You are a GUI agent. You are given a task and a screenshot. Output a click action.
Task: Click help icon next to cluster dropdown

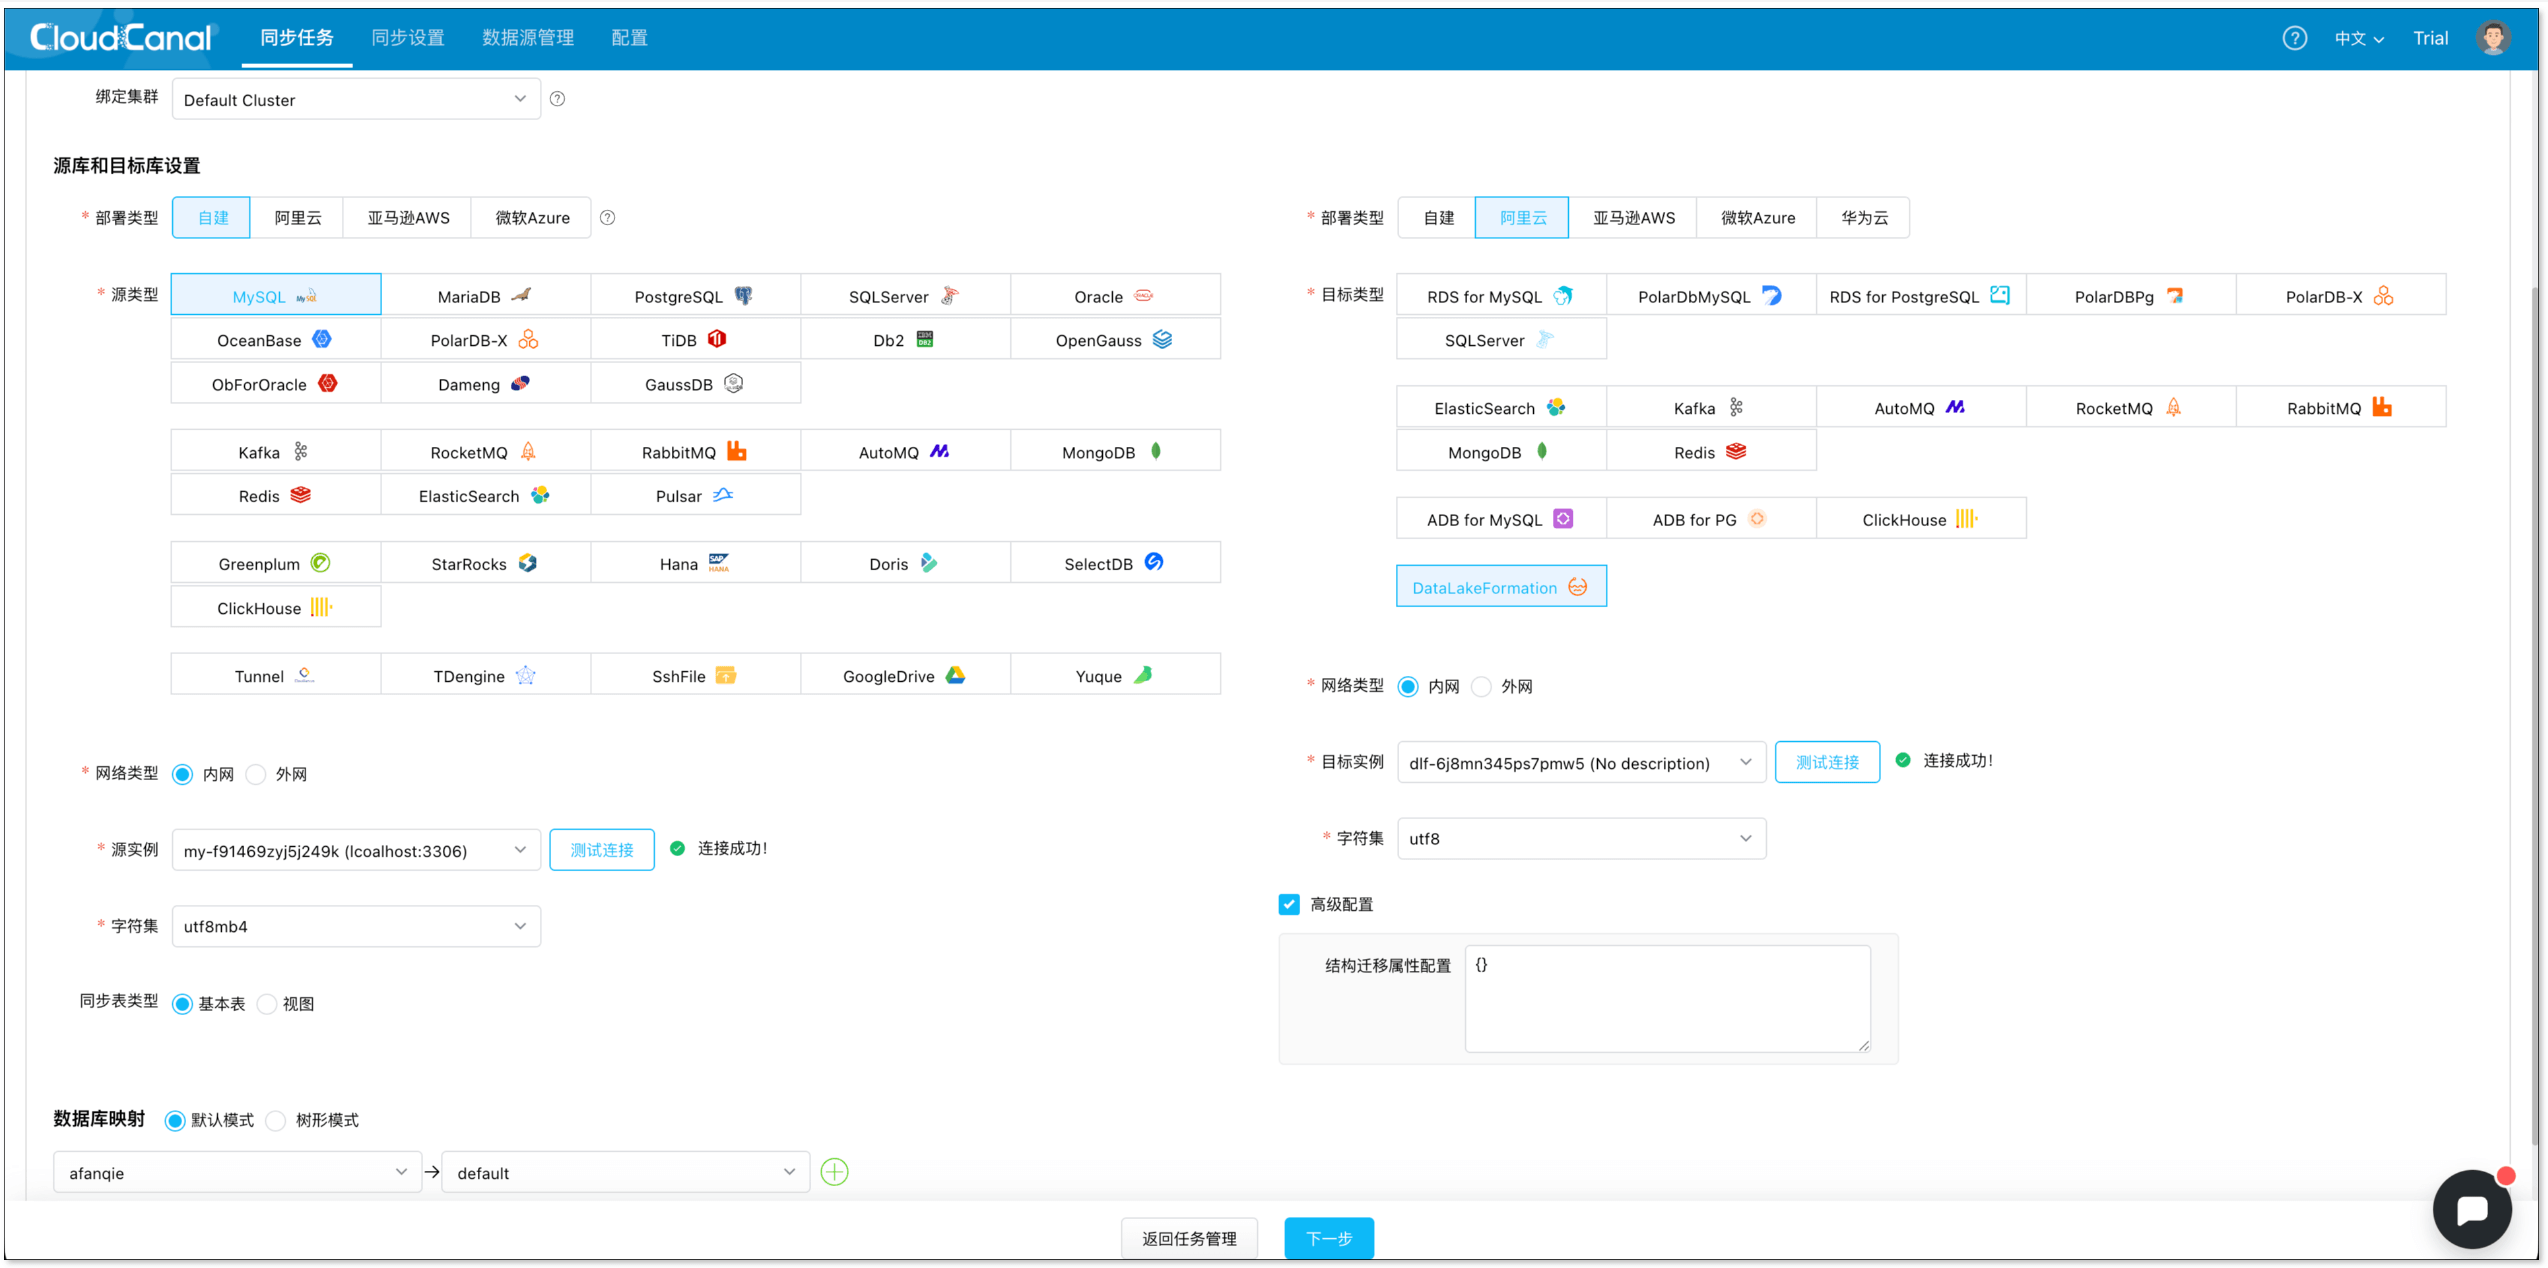558,99
